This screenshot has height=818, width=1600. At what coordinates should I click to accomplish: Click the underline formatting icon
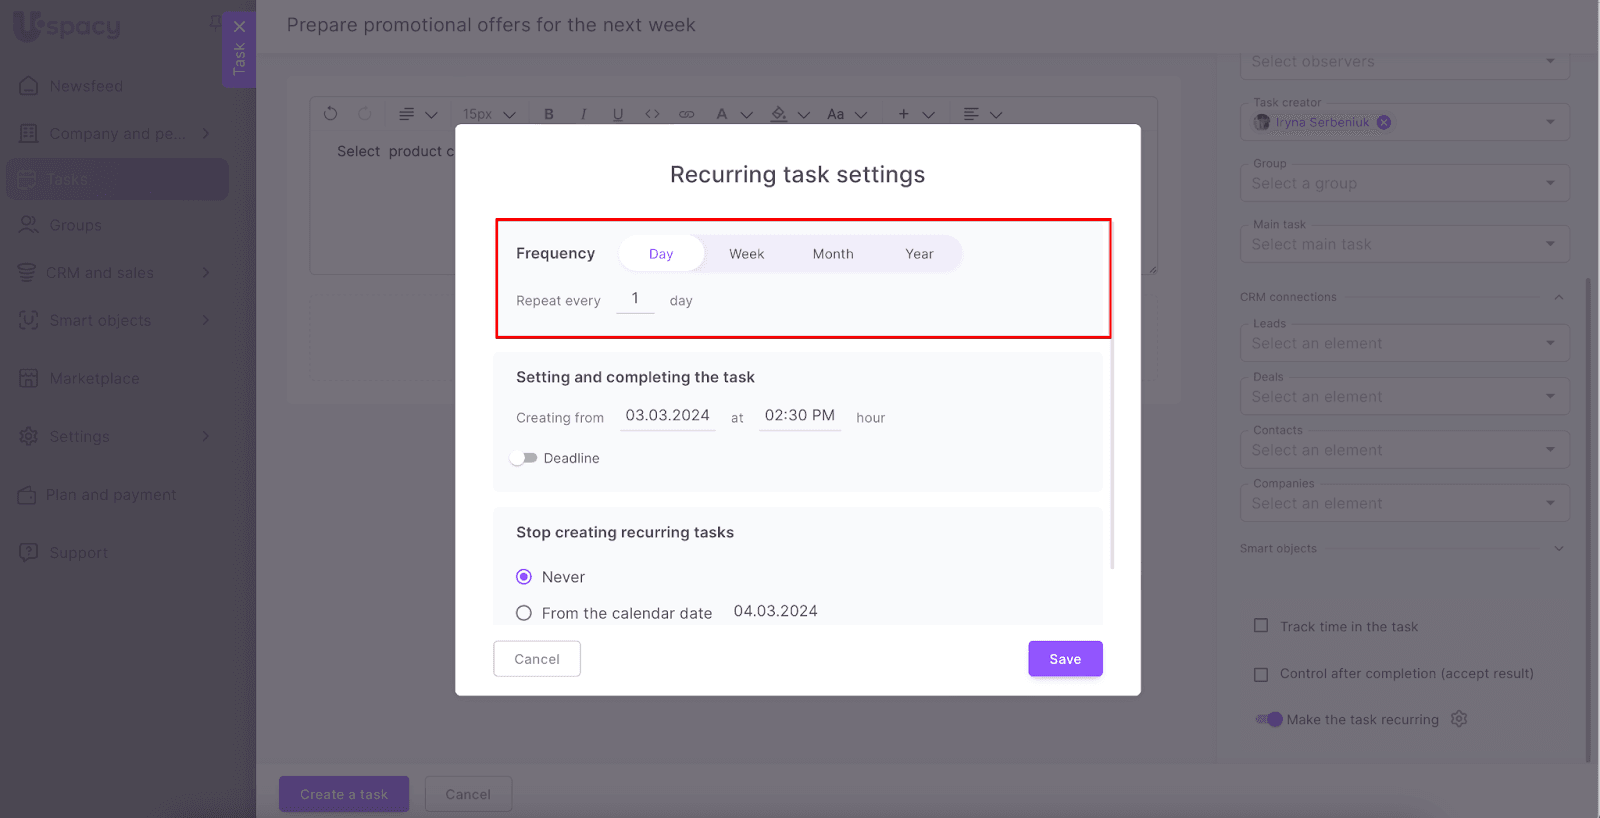pos(618,114)
